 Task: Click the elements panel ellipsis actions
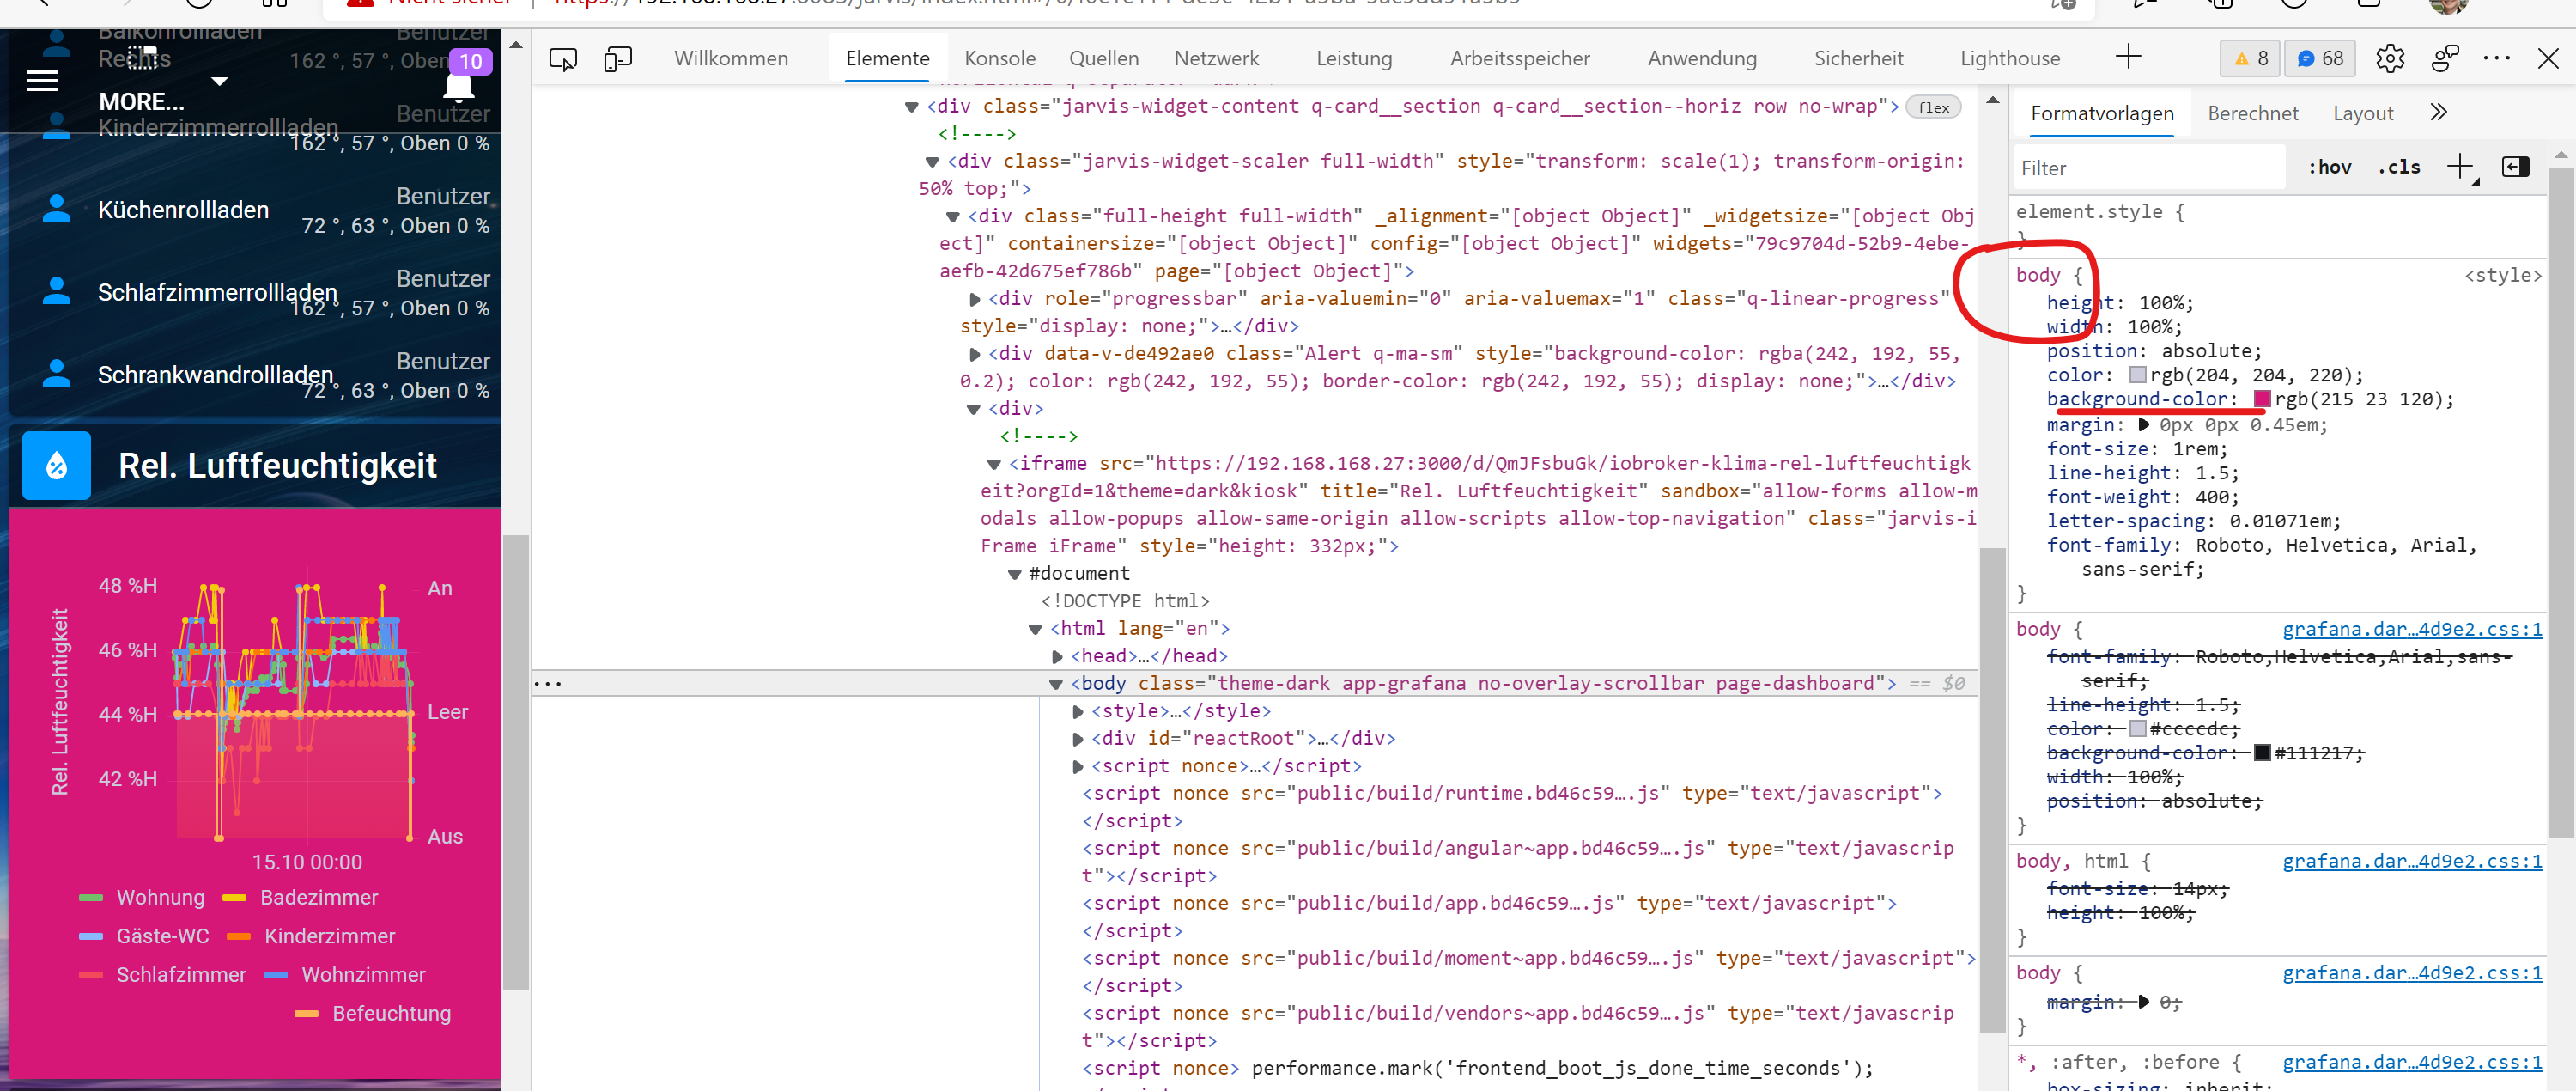(547, 684)
